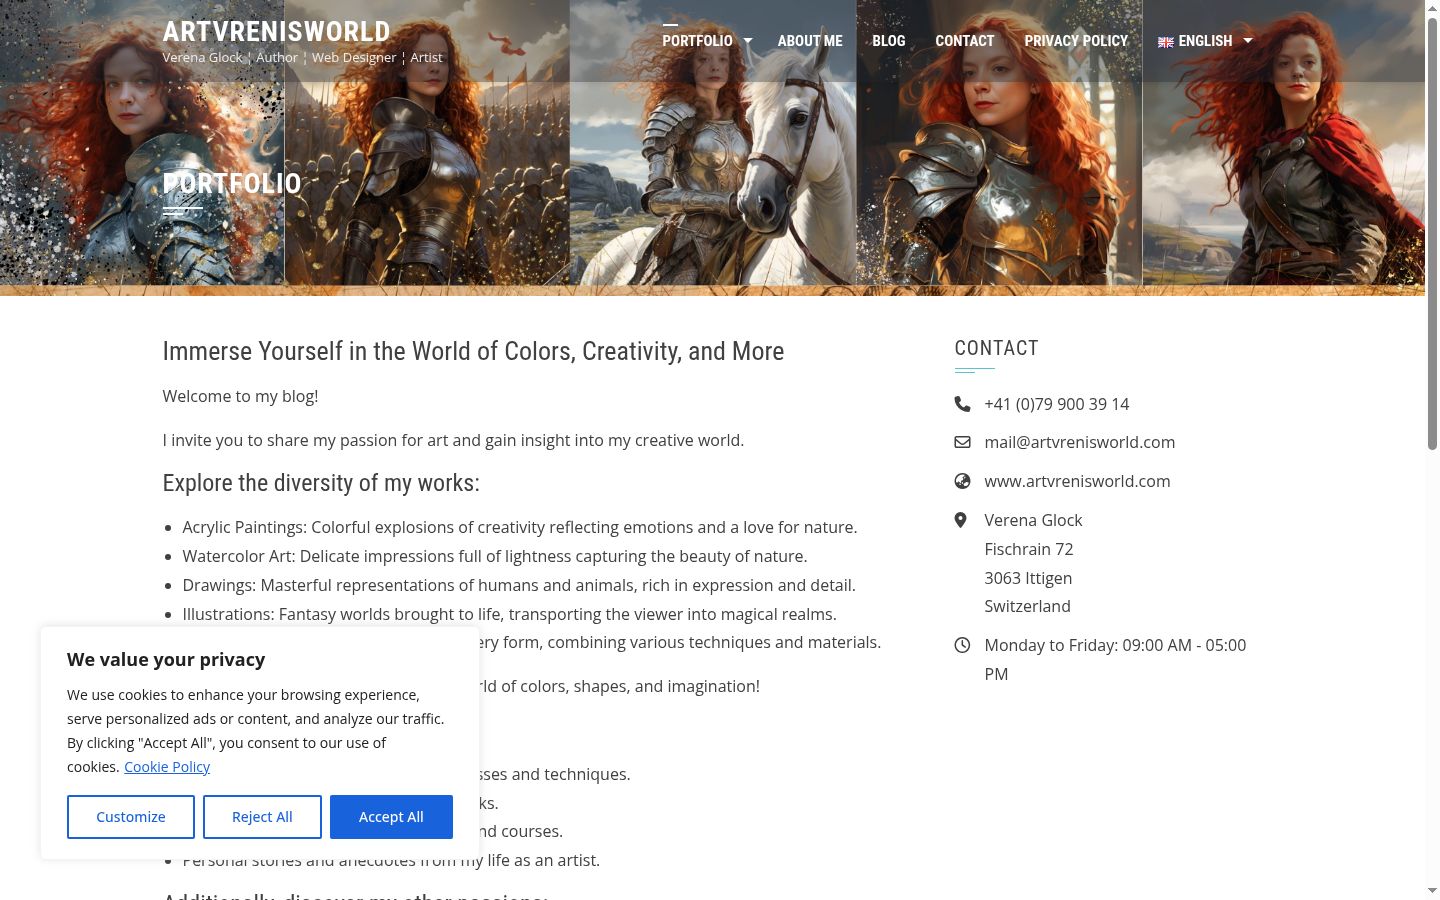Click the CONTACT sidebar heading
Viewport: 1440px width, 900px height.
(x=997, y=348)
